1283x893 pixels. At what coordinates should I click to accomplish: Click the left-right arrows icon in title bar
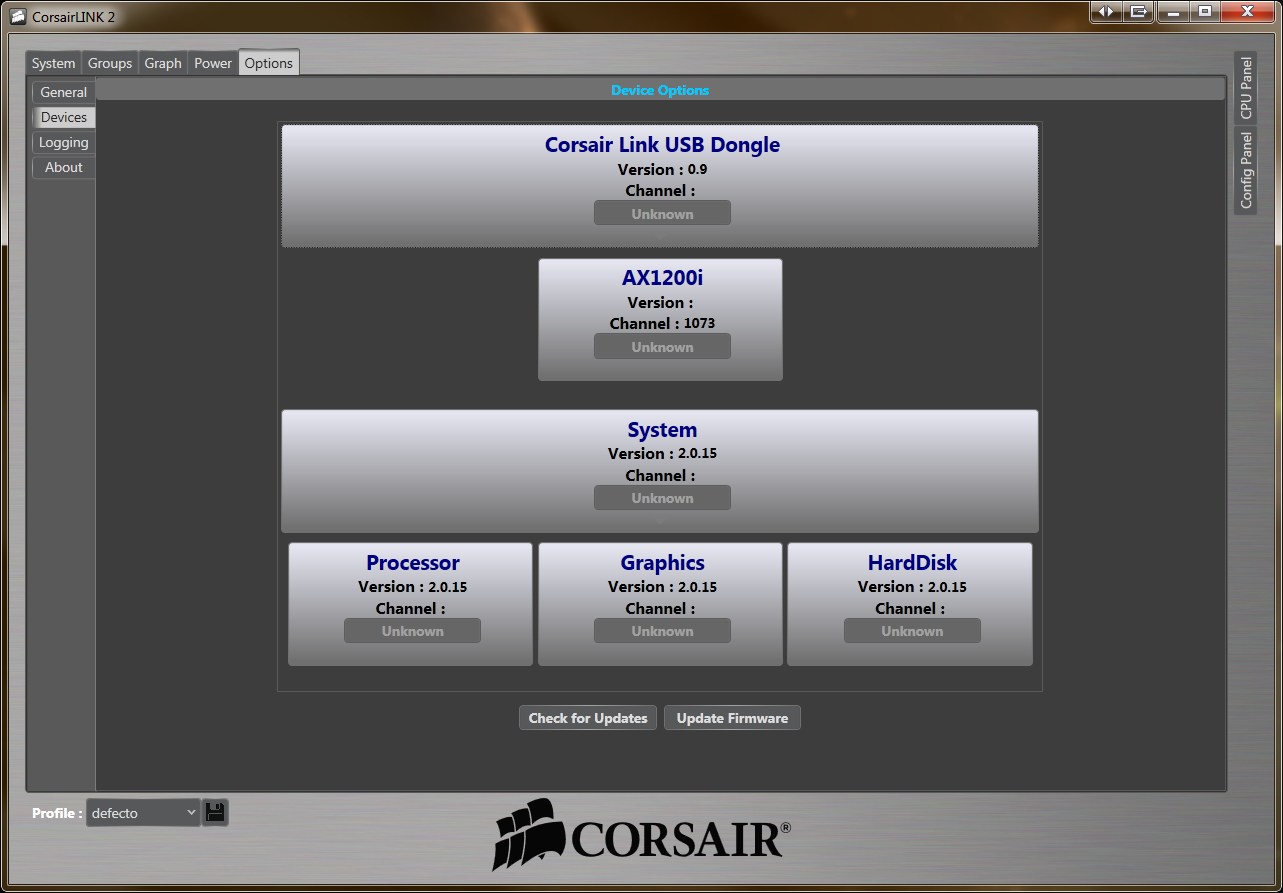coord(1106,12)
